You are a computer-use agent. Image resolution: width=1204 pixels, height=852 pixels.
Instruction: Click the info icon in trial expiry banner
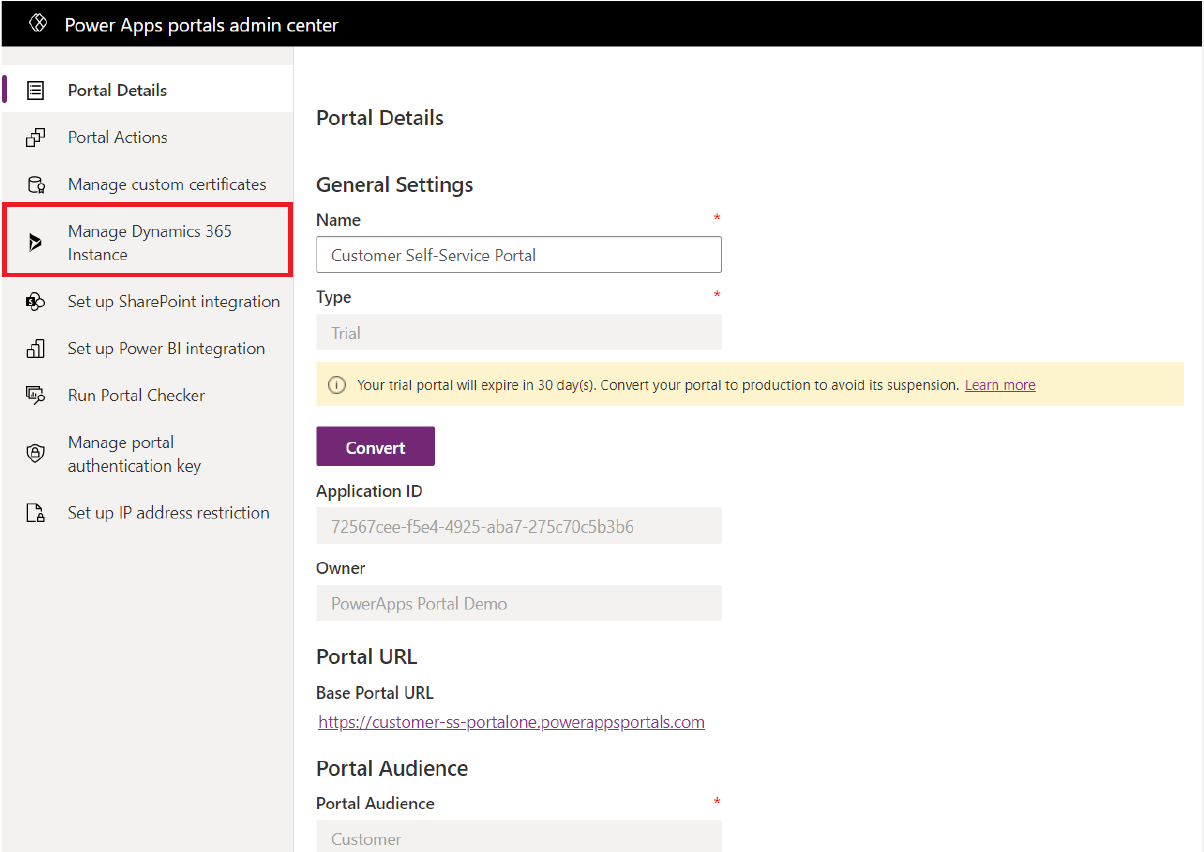(338, 385)
